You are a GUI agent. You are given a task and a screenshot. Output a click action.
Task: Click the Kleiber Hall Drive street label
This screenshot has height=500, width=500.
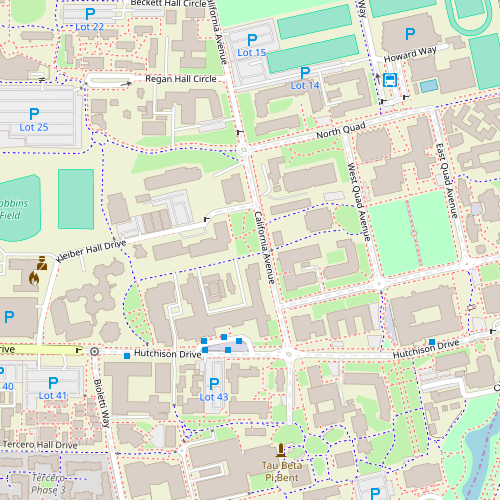(91, 251)
